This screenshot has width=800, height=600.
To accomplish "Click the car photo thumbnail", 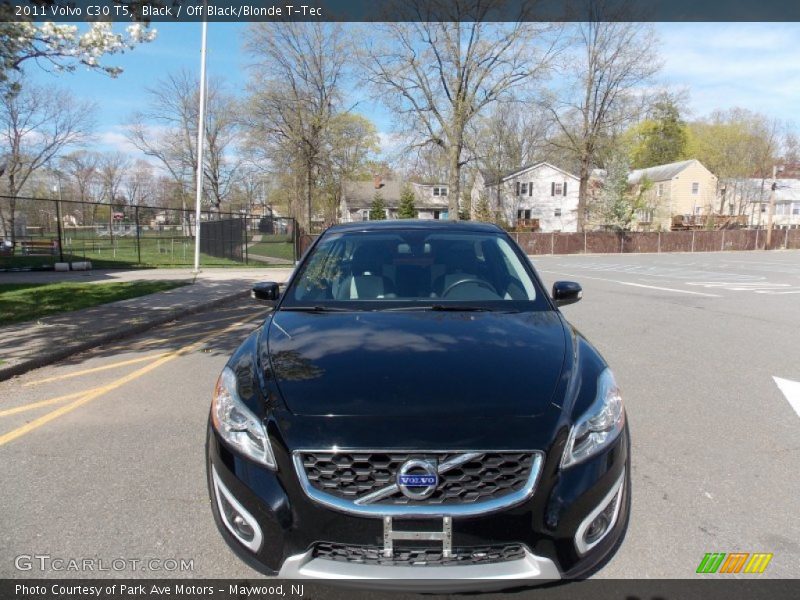I will click(400, 300).
